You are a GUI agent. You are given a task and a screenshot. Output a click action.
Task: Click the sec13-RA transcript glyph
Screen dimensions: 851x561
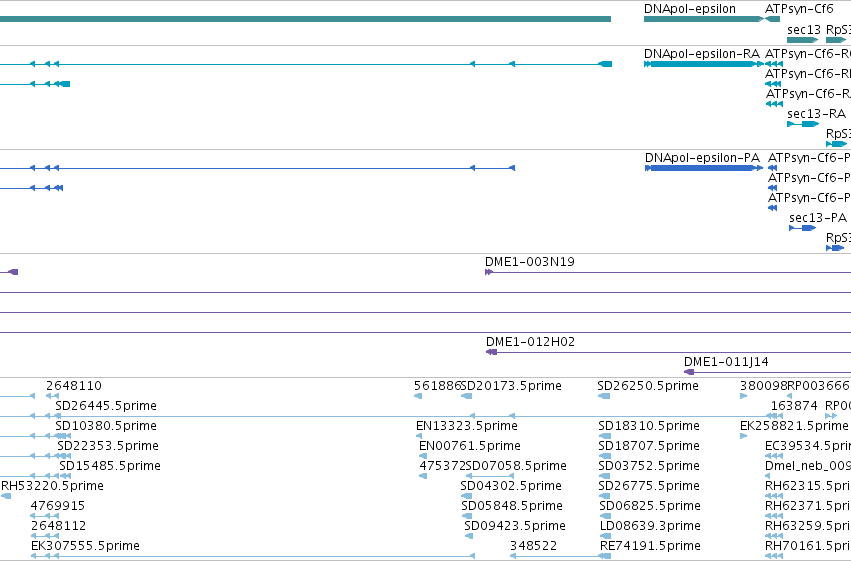(803, 124)
